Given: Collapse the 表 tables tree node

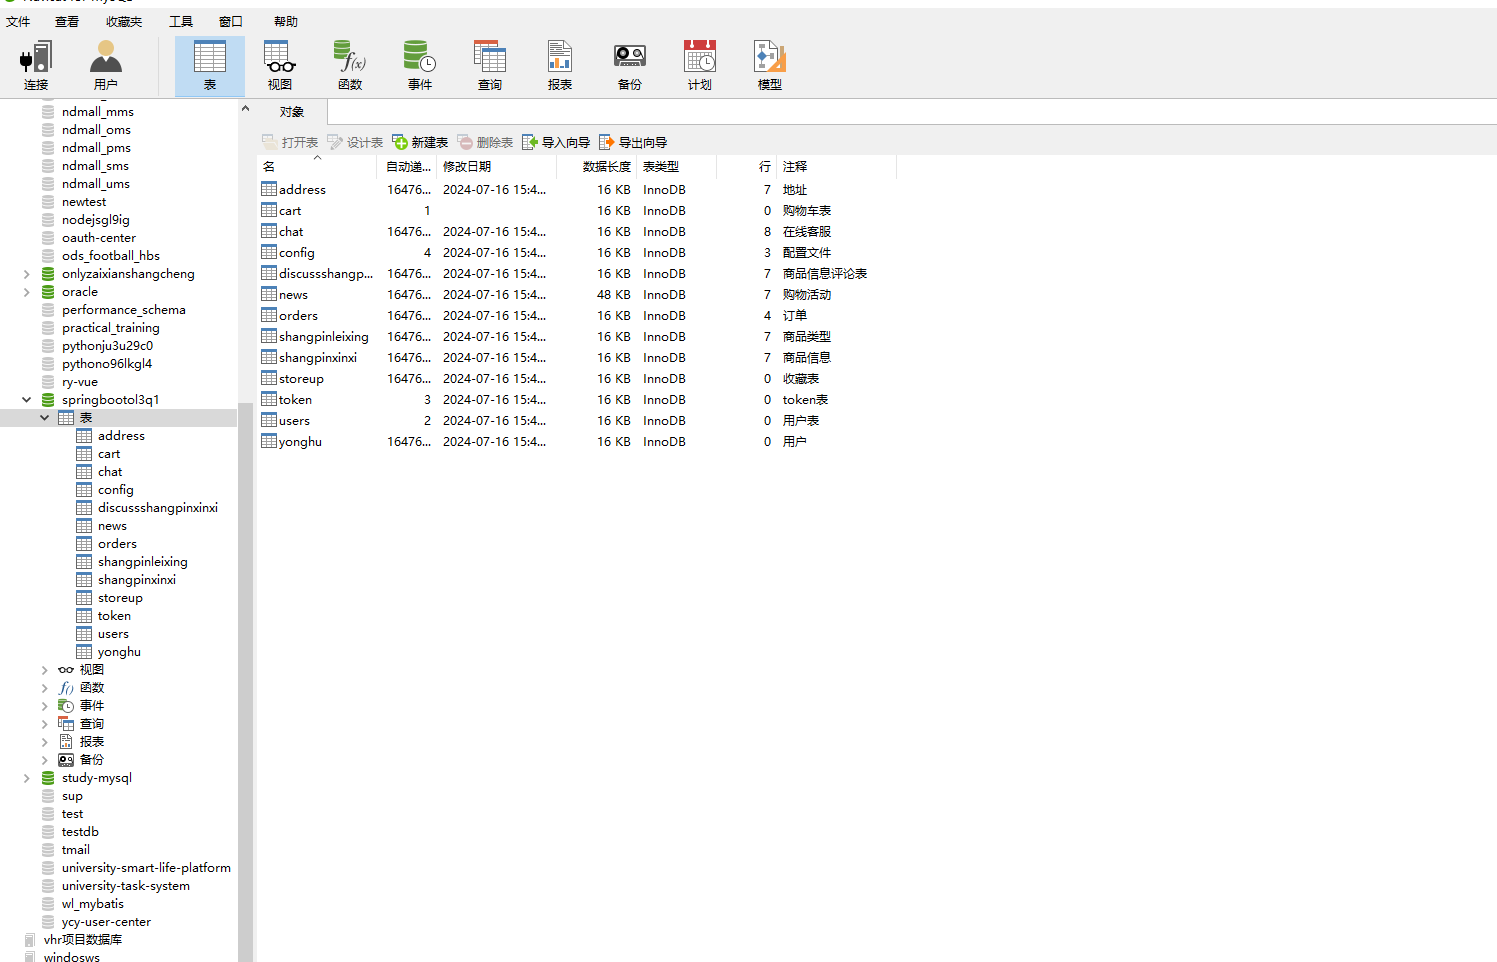Looking at the screenshot, I should [44, 418].
